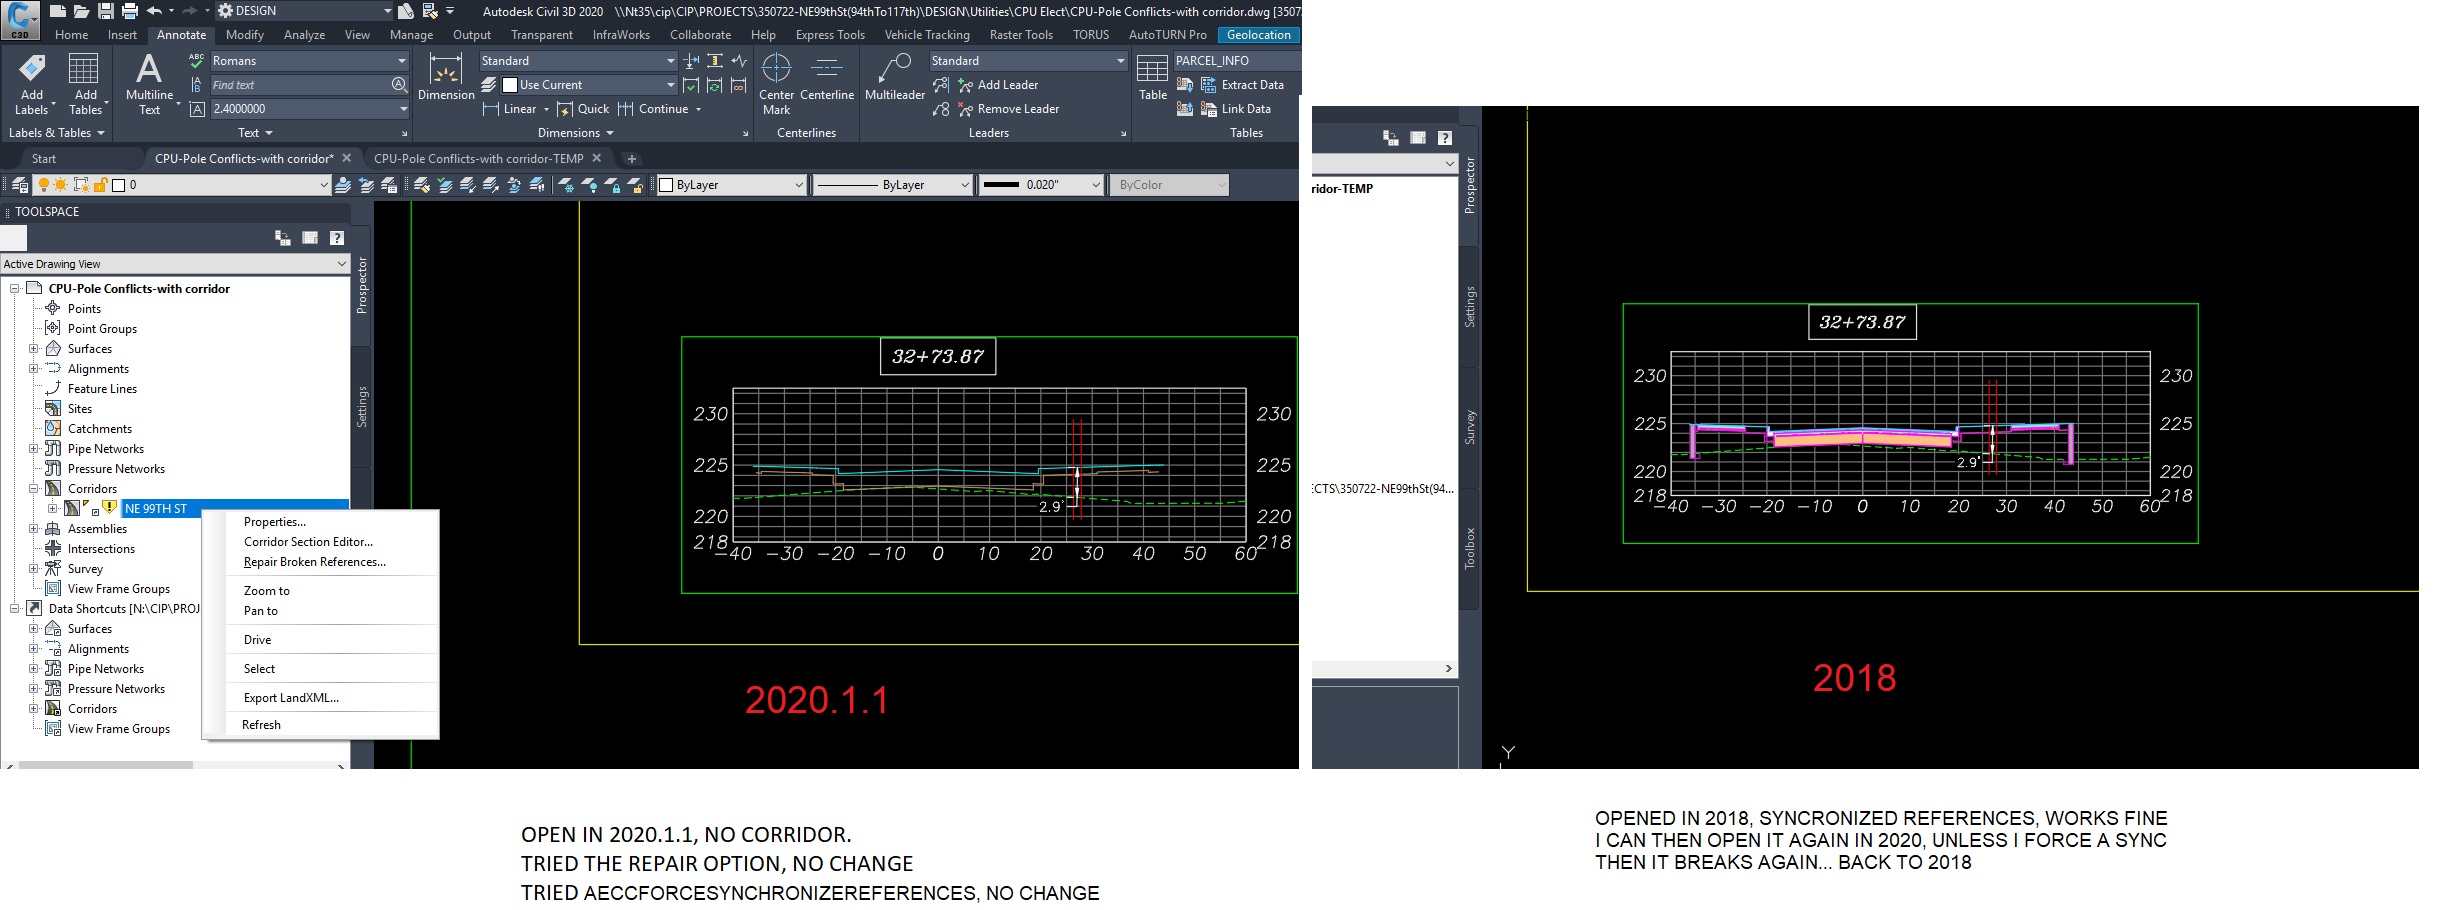Toggle the sun freeze/thaw layer icon
2442x910 pixels.
click(x=60, y=184)
